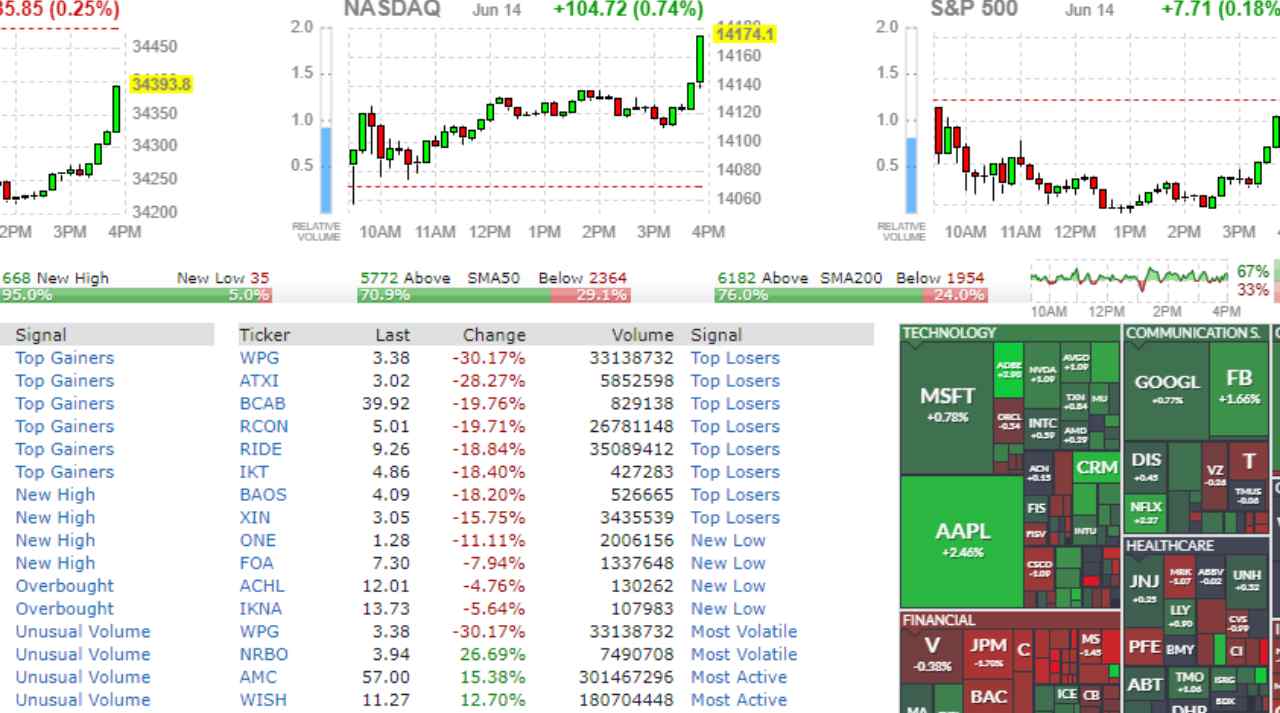Click the Visa V tile in the heatmap
This screenshot has height=713, width=1280.
coord(932,656)
